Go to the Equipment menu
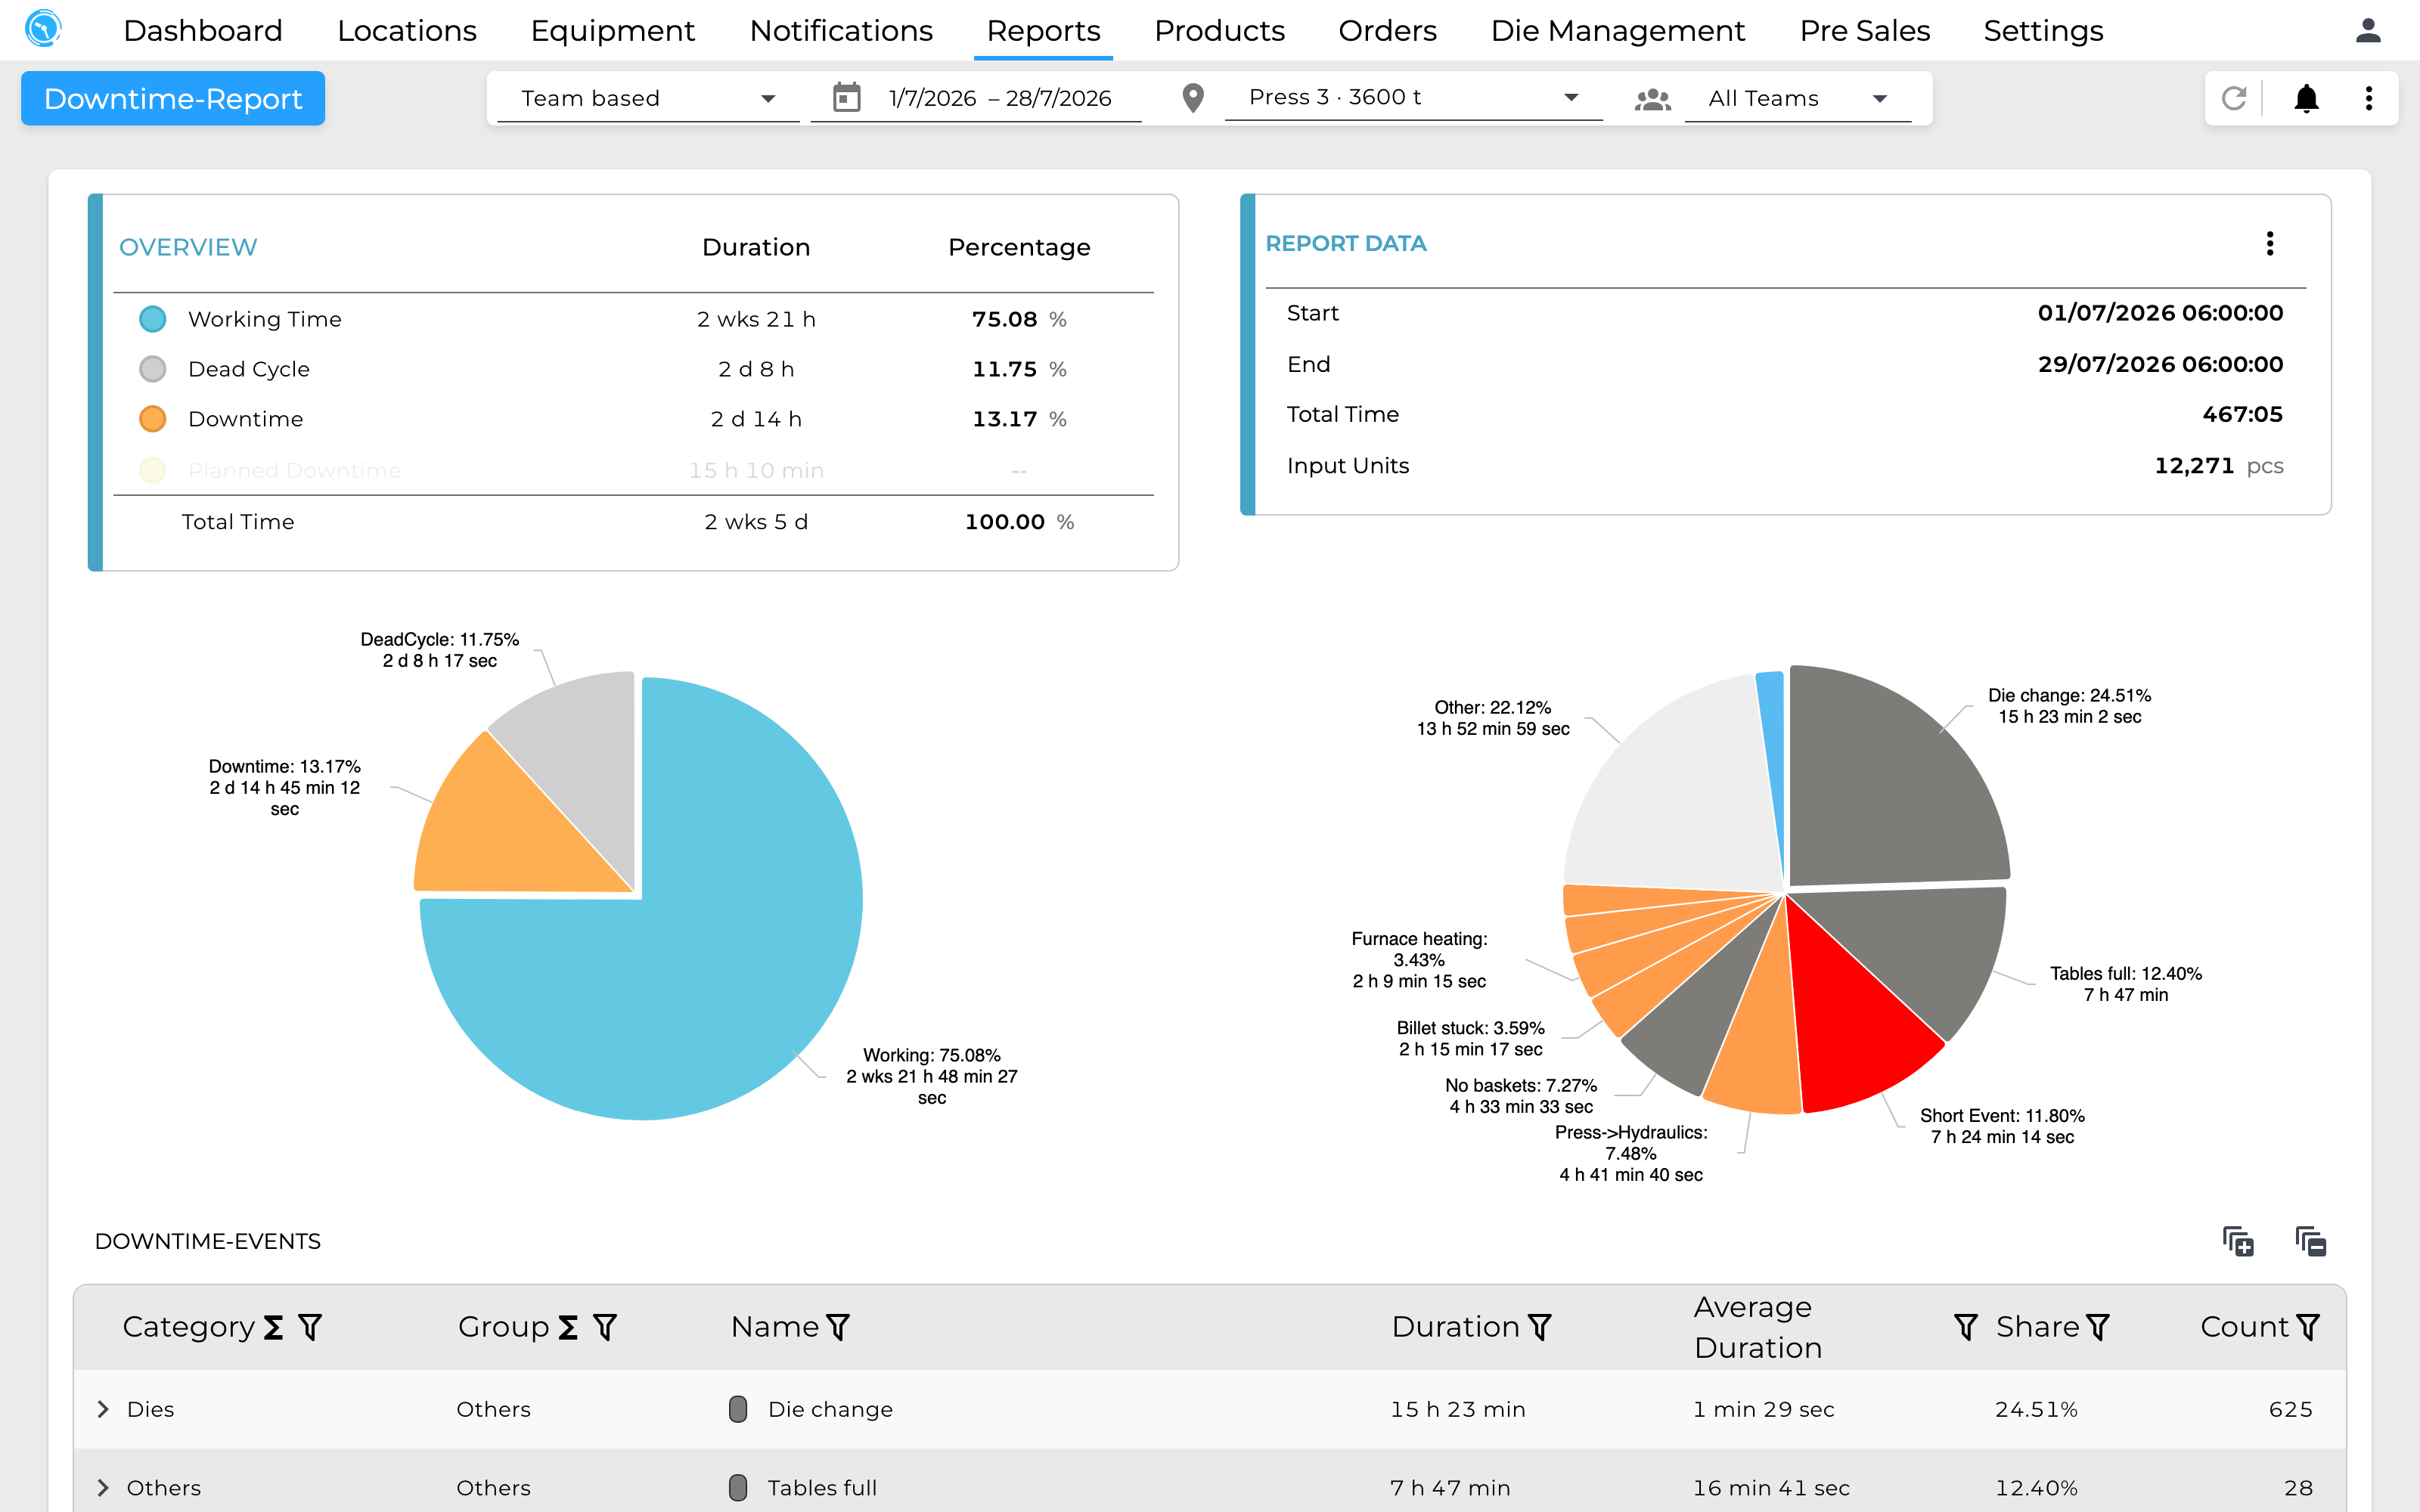Viewport: 2420px width, 1512px height. tap(612, 31)
